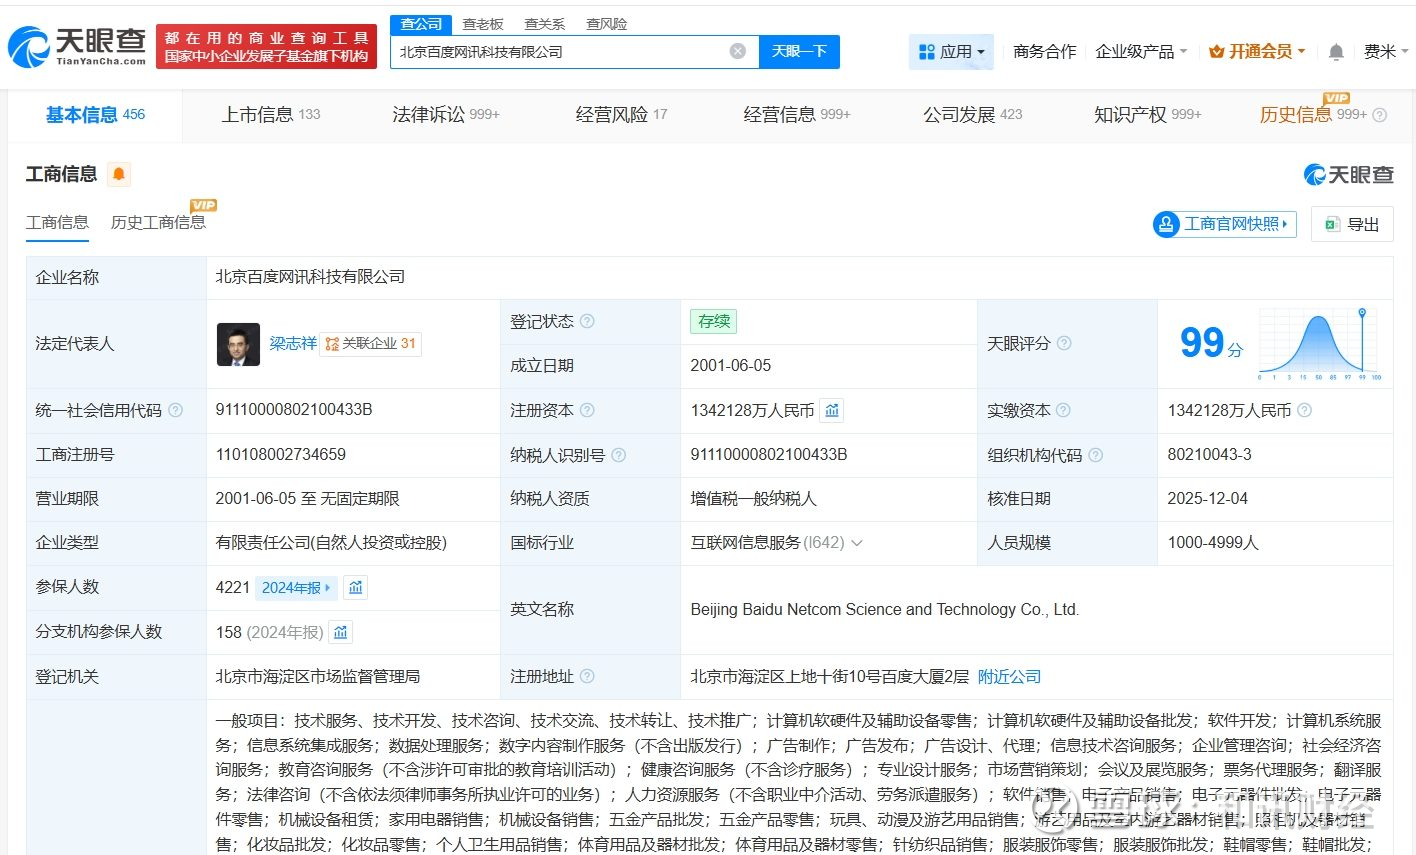Screen dimensions: 1416x855
Task: Click the notification bell icon in header
Action: coord(1335,52)
